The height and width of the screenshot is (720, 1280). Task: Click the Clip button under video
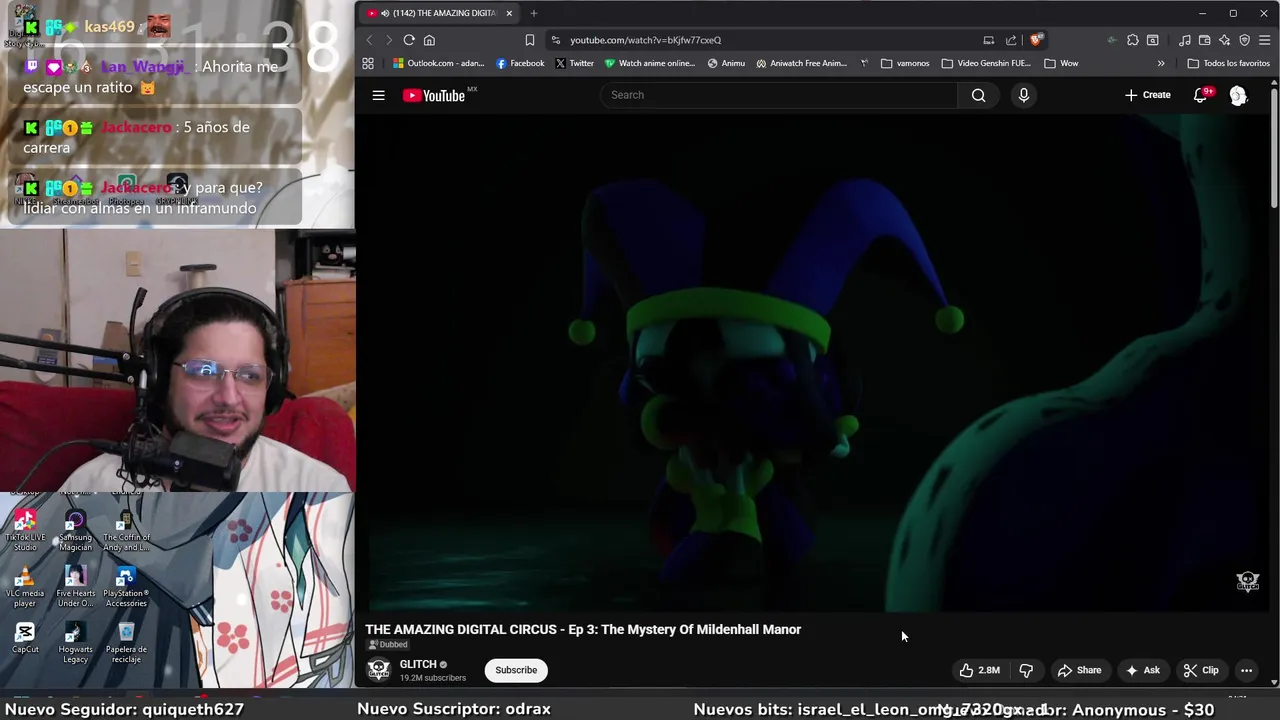[x=1201, y=670]
